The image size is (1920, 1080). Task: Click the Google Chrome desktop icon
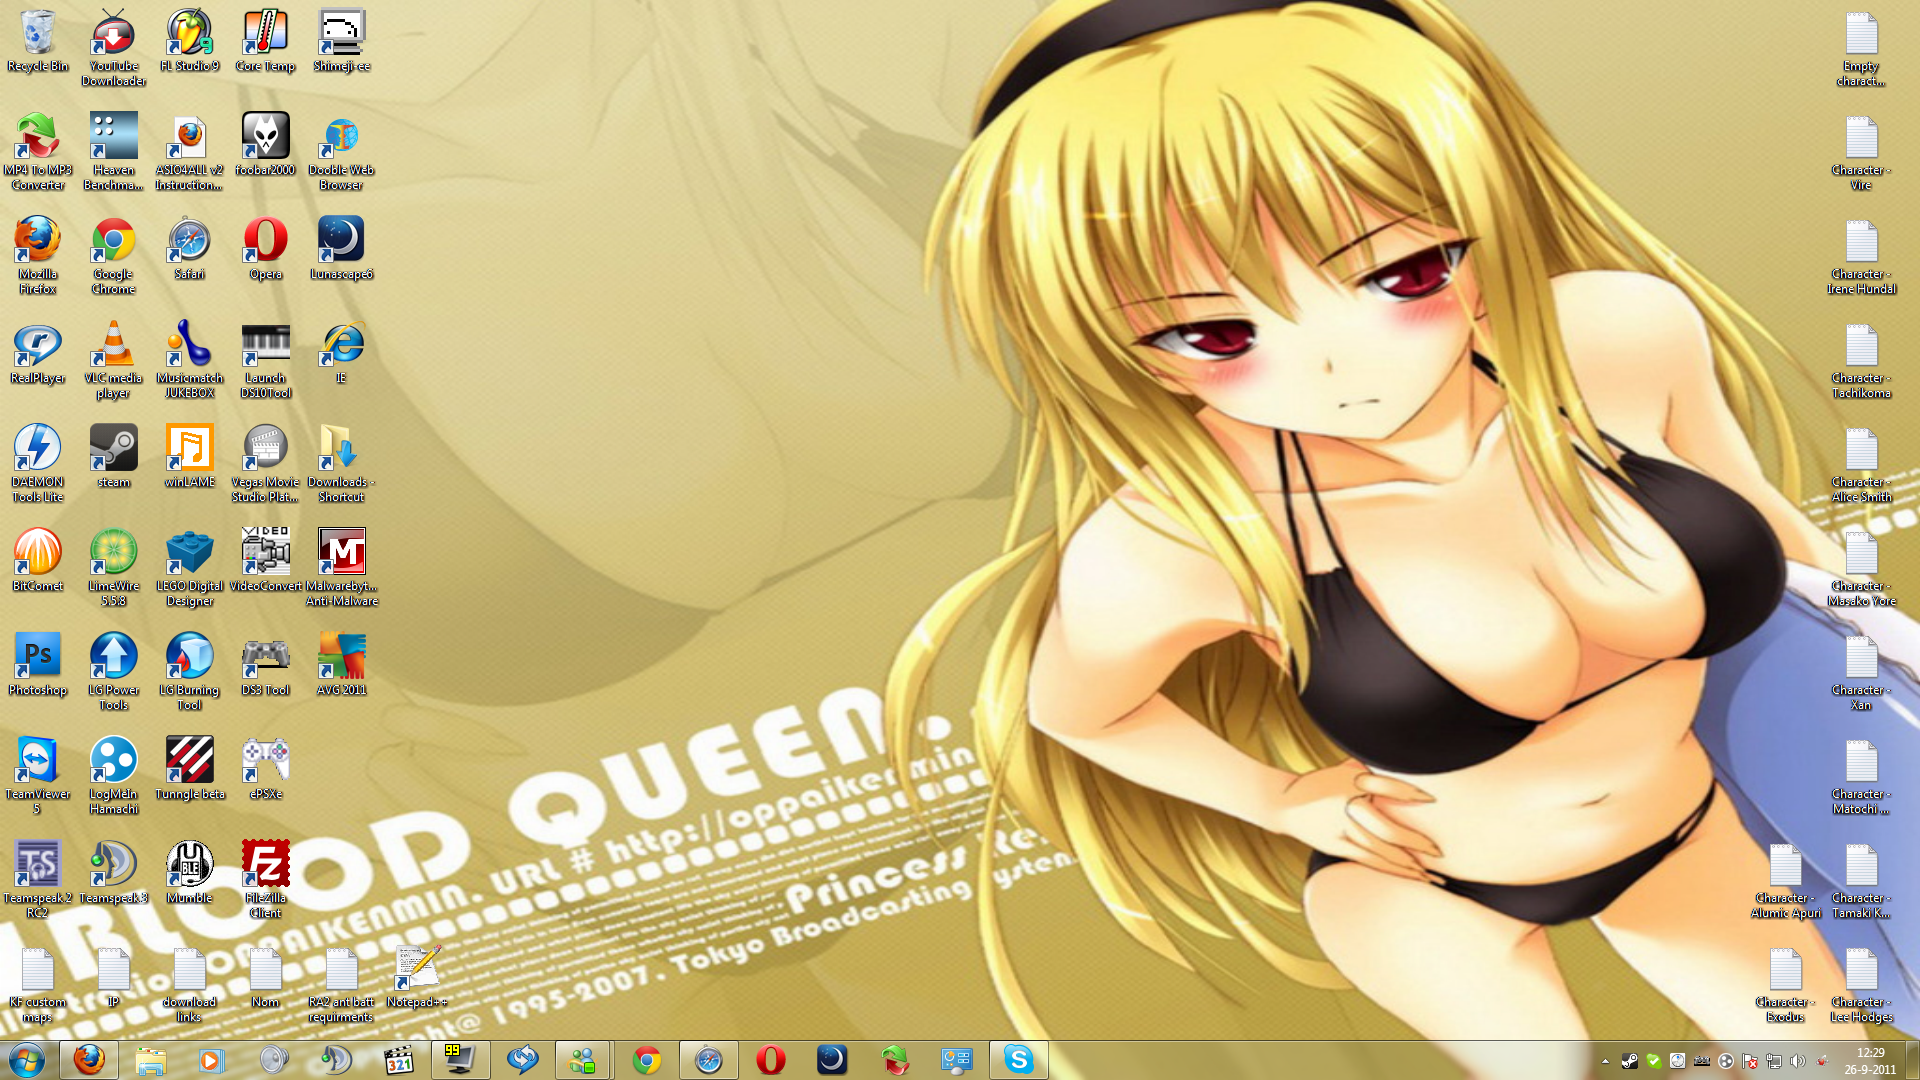(114, 256)
